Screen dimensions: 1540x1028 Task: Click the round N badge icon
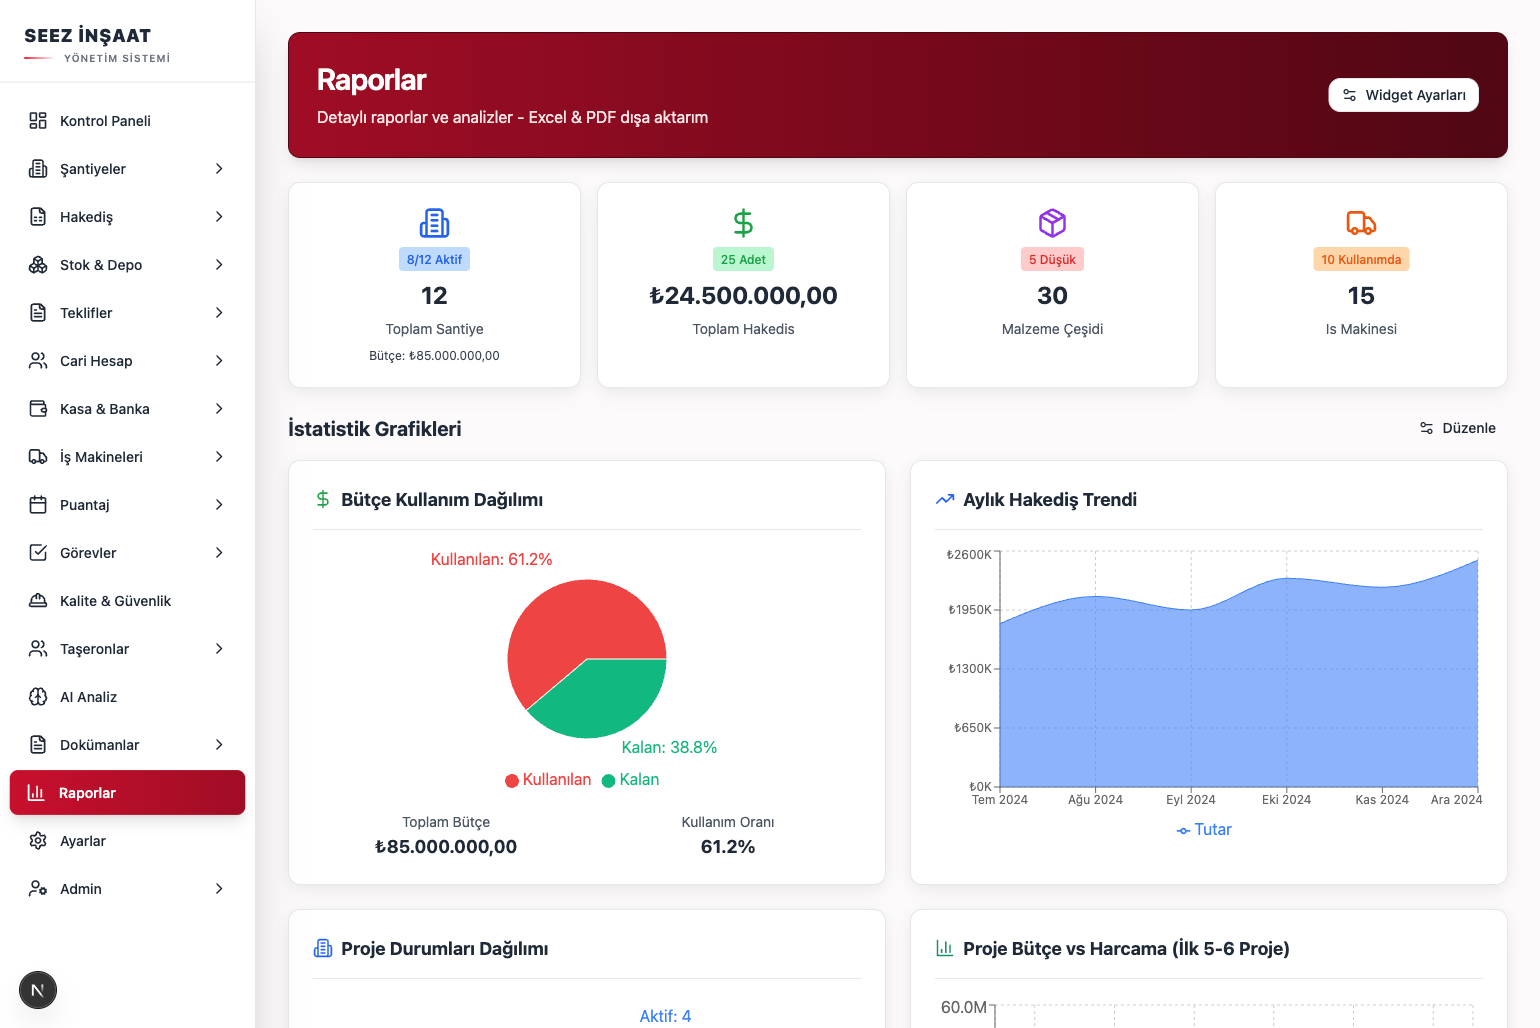[x=38, y=990]
